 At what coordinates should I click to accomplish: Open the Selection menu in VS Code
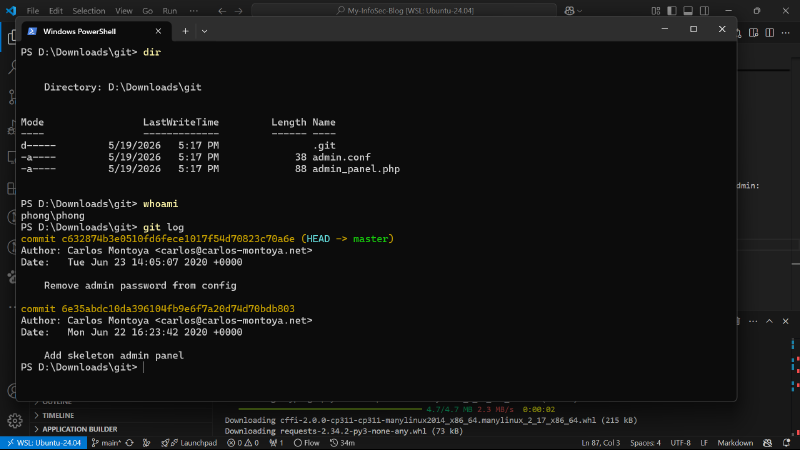(x=88, y=11)
